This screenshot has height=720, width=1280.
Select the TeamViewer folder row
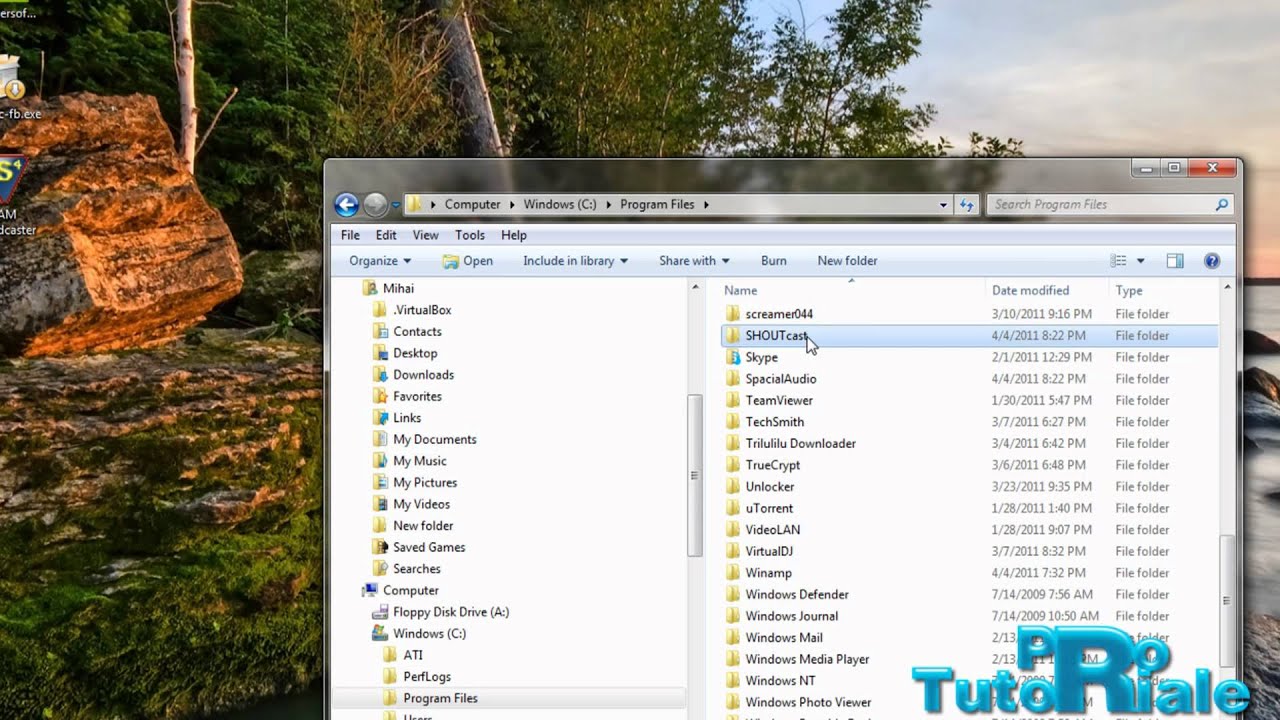[x=969, y=401]
